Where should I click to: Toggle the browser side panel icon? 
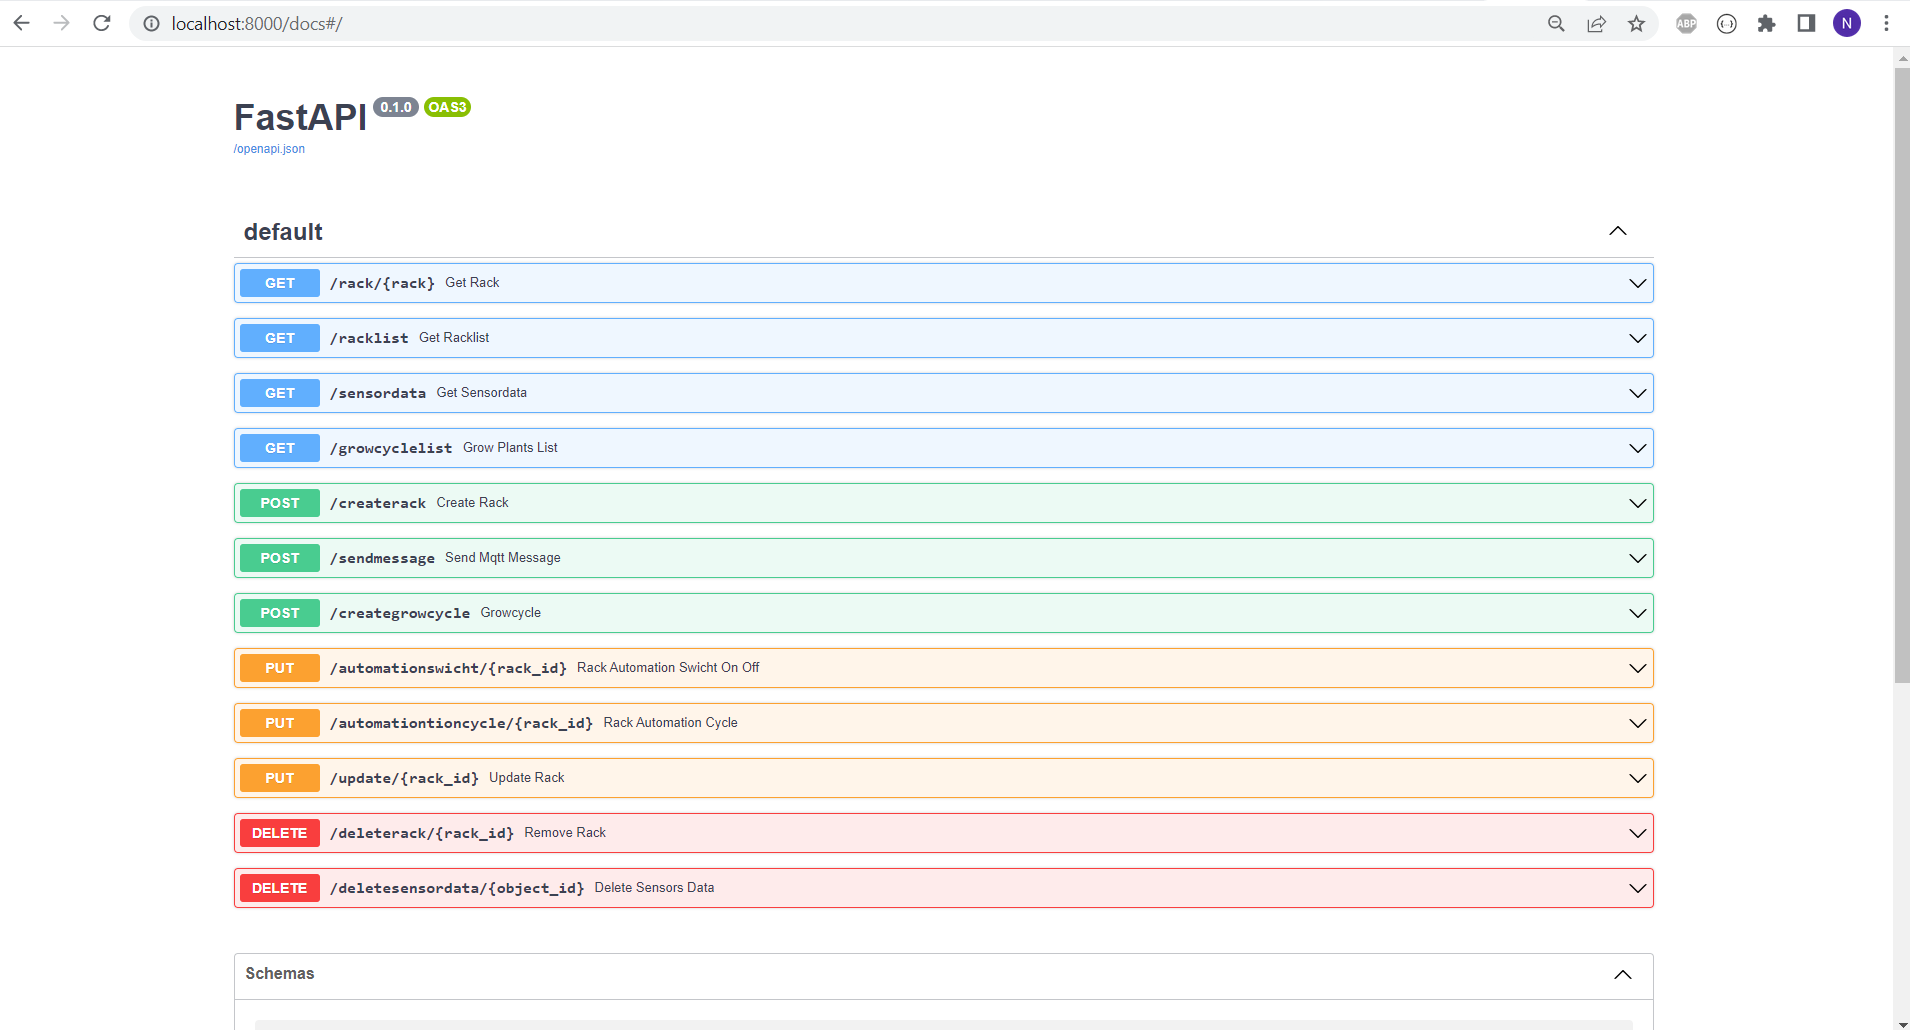click(1806, 23)
